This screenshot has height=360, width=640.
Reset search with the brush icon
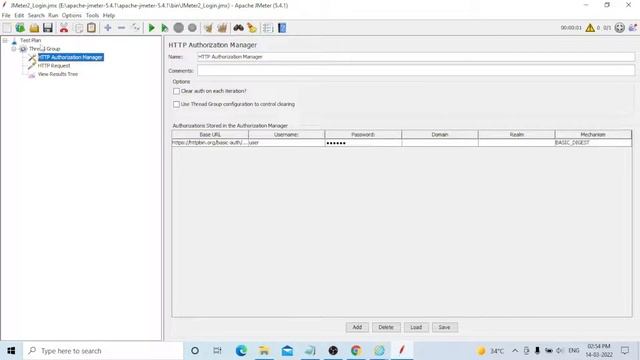tap(252, 28)
